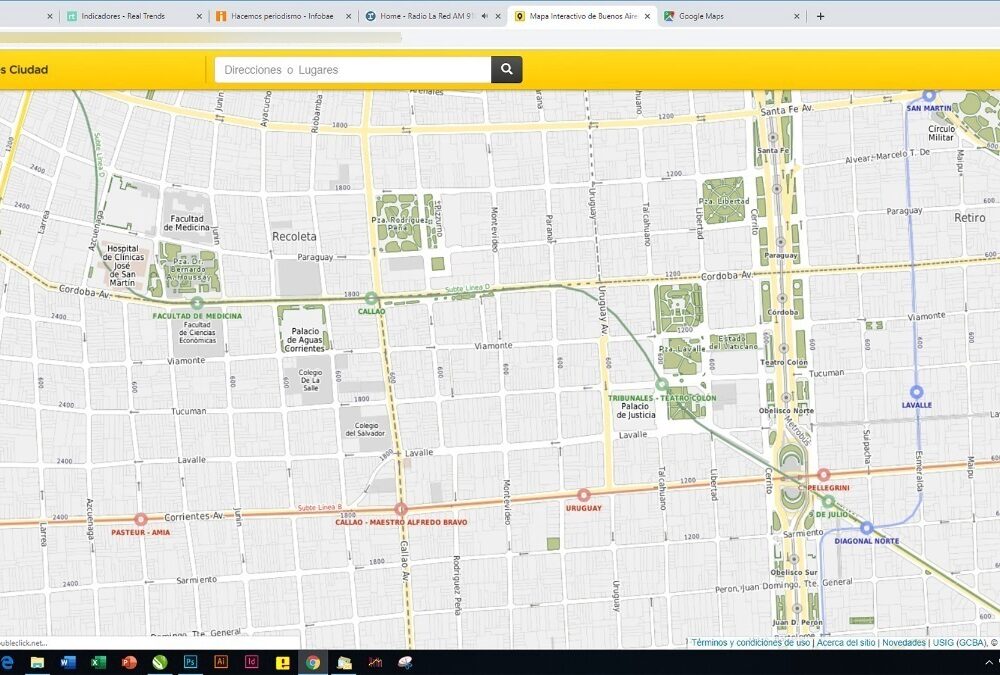Select the Obelisco Norte Metrobus stop marker

tap(786, 397)
